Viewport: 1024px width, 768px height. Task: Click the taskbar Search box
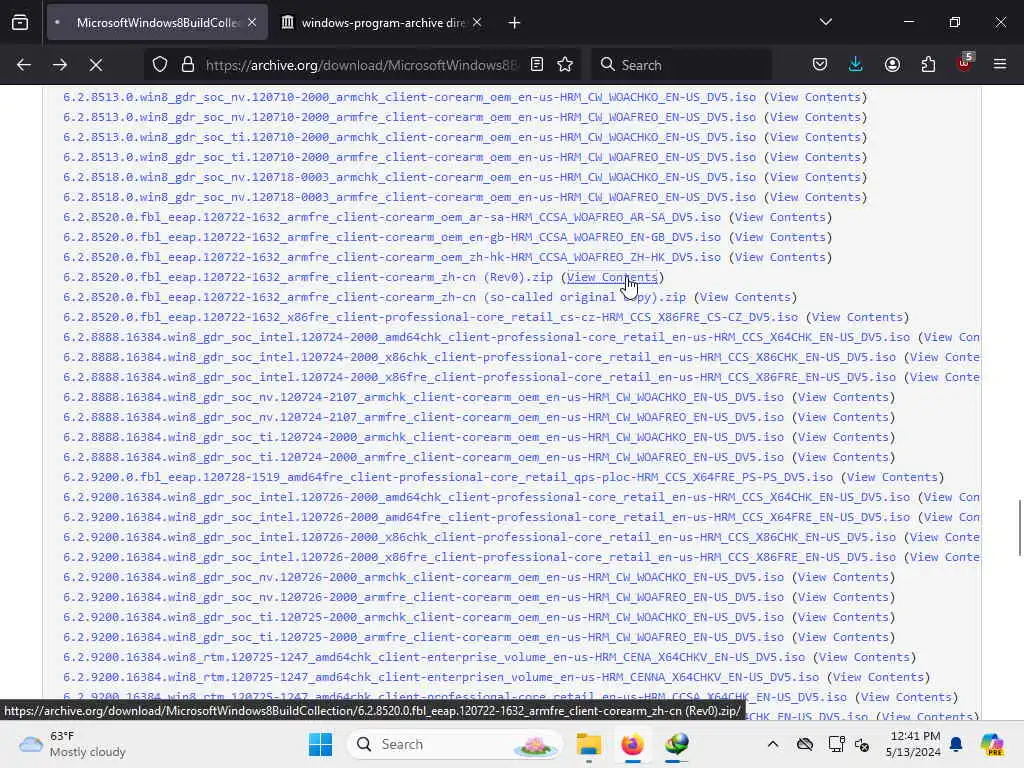coord(455,744)
